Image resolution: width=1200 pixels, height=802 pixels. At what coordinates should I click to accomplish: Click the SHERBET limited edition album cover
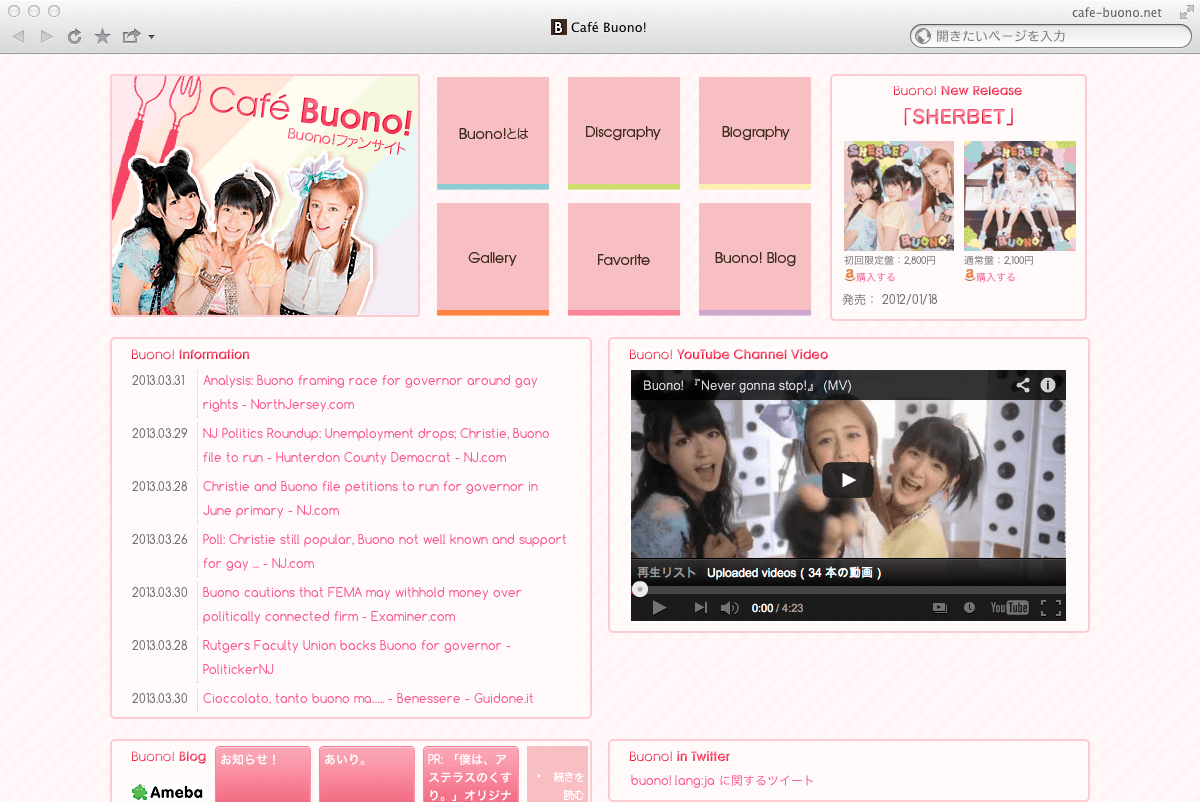click(898, 196)
